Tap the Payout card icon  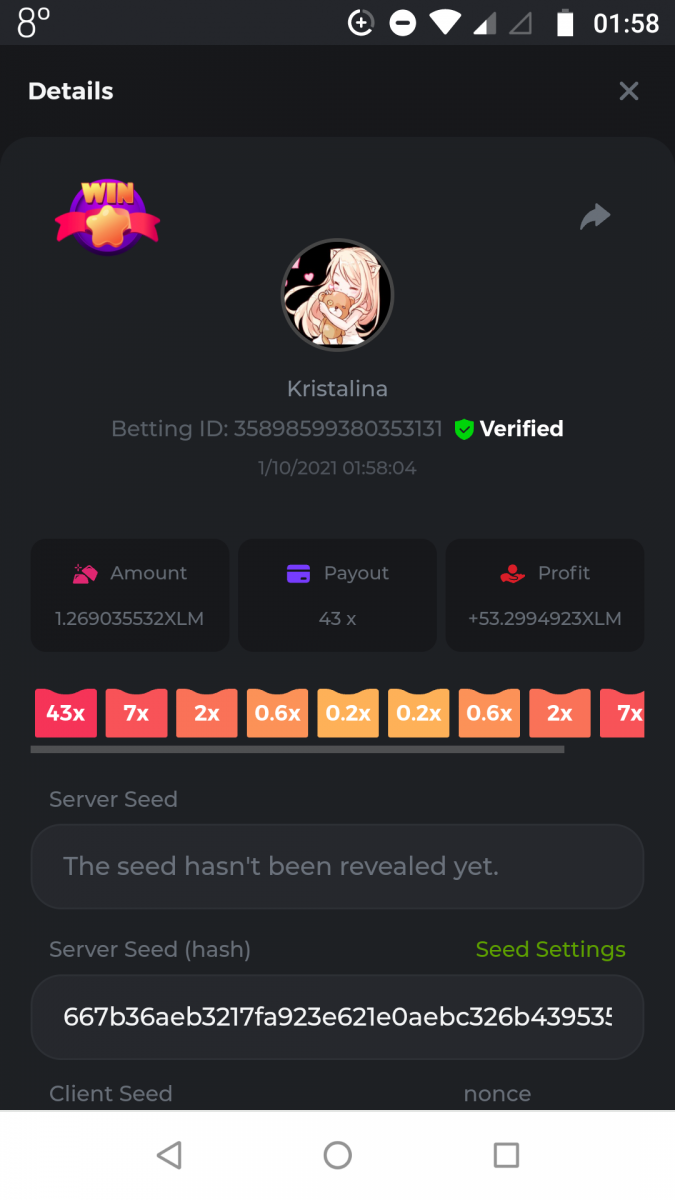tap(298, 573)
